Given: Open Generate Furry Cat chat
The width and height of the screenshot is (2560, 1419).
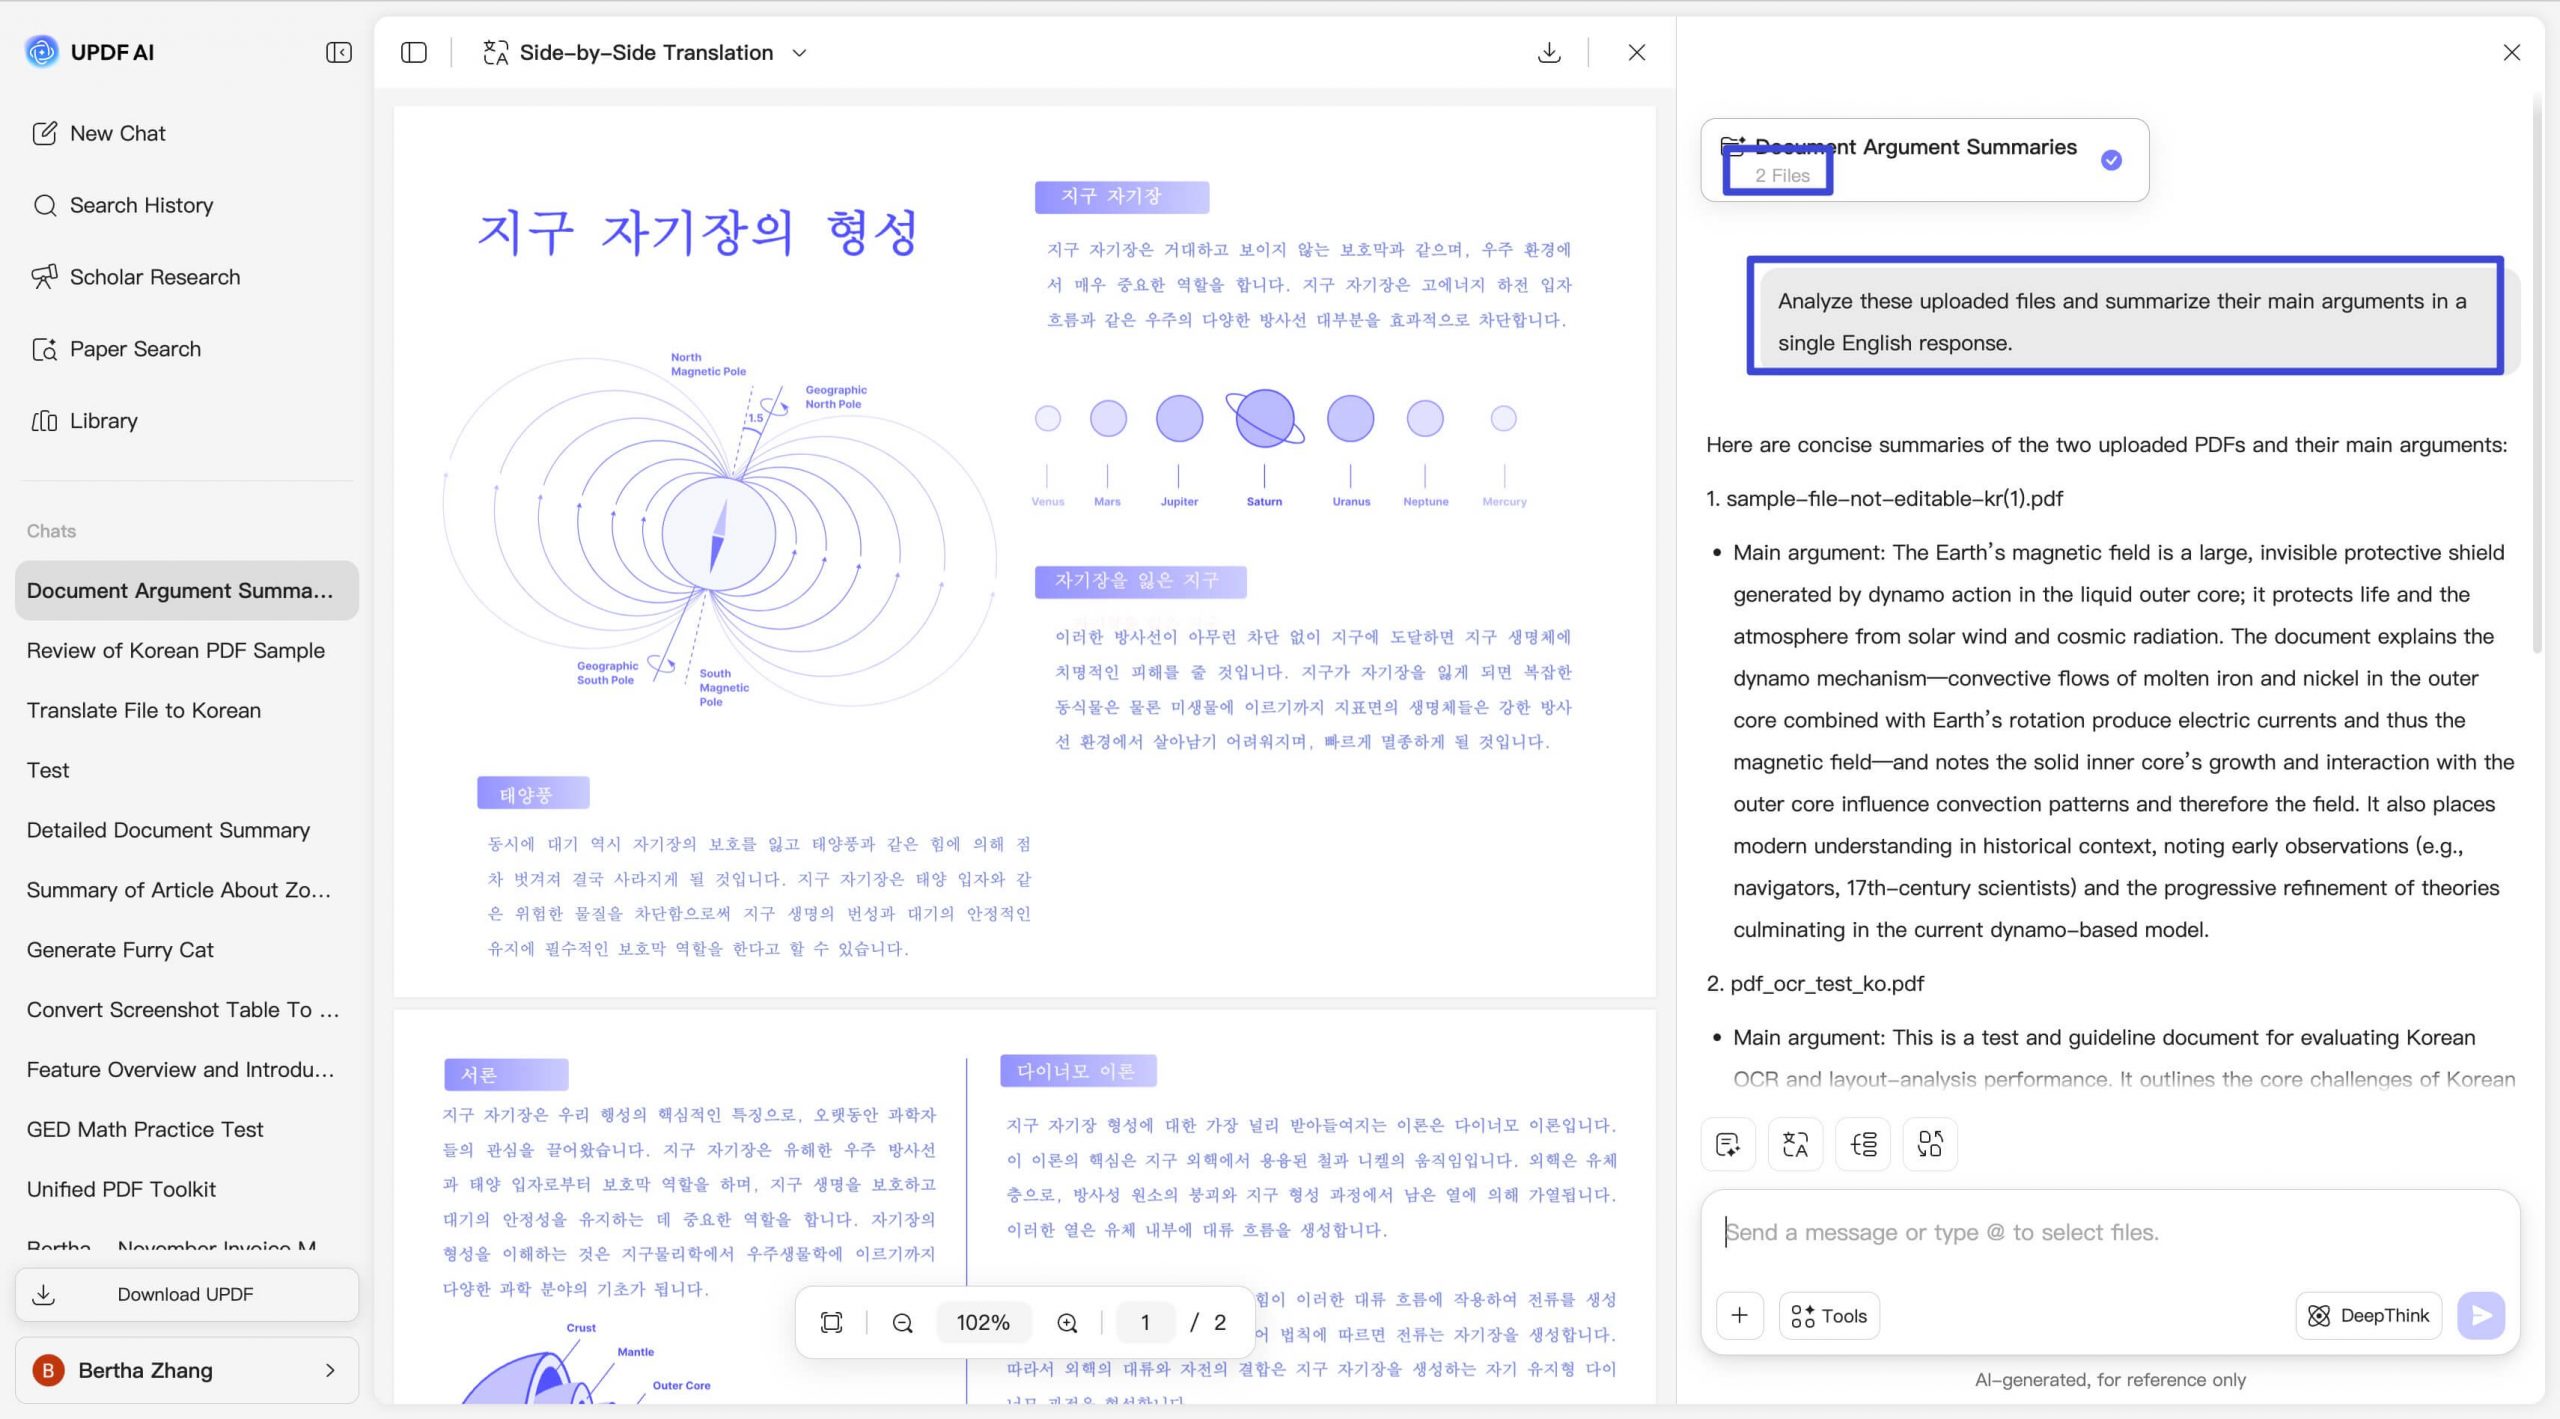Looking at the screenshot, I should pyautogui.click(x=187, y=950).
